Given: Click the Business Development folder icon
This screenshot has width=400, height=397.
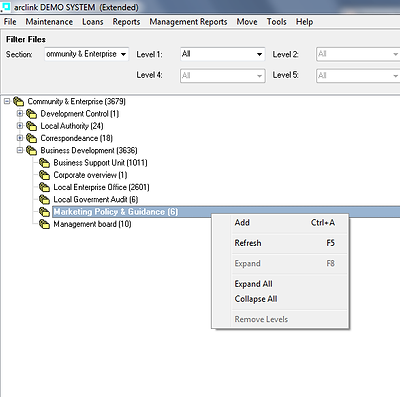Looking at the screenshot, I should (x=31, y=150).
